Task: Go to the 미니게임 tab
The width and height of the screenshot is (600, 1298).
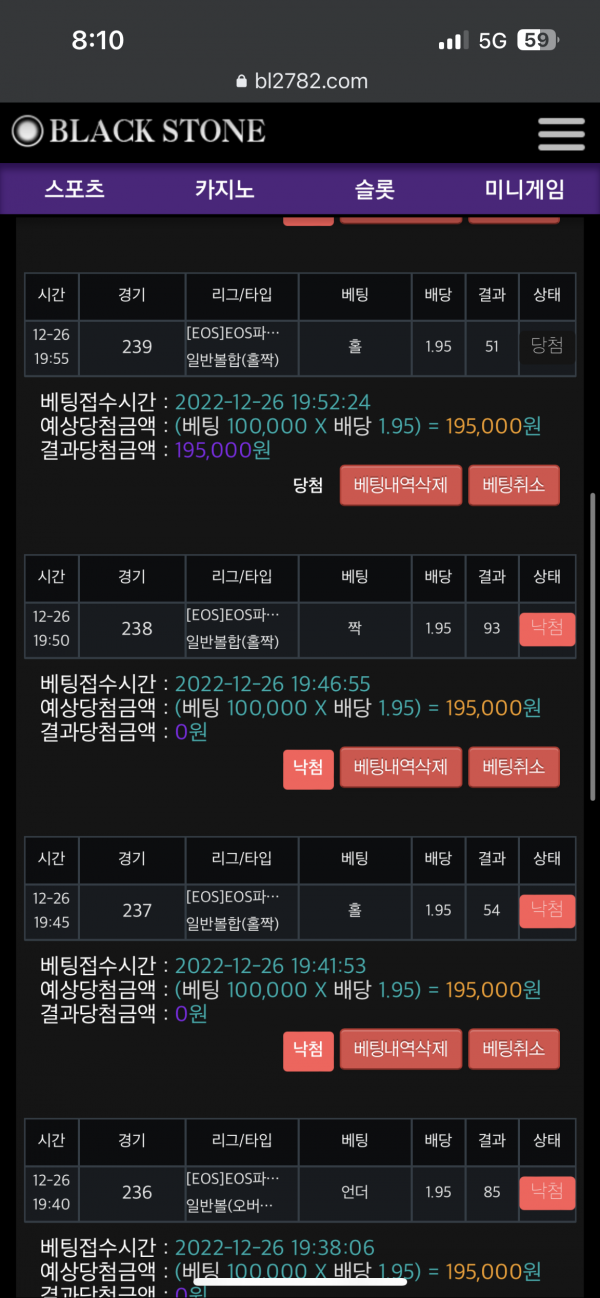Action: [524, 189]
